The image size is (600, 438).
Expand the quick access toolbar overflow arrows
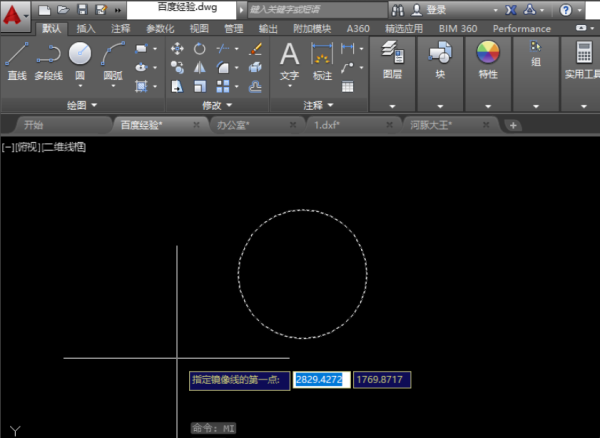click(117, 10)
